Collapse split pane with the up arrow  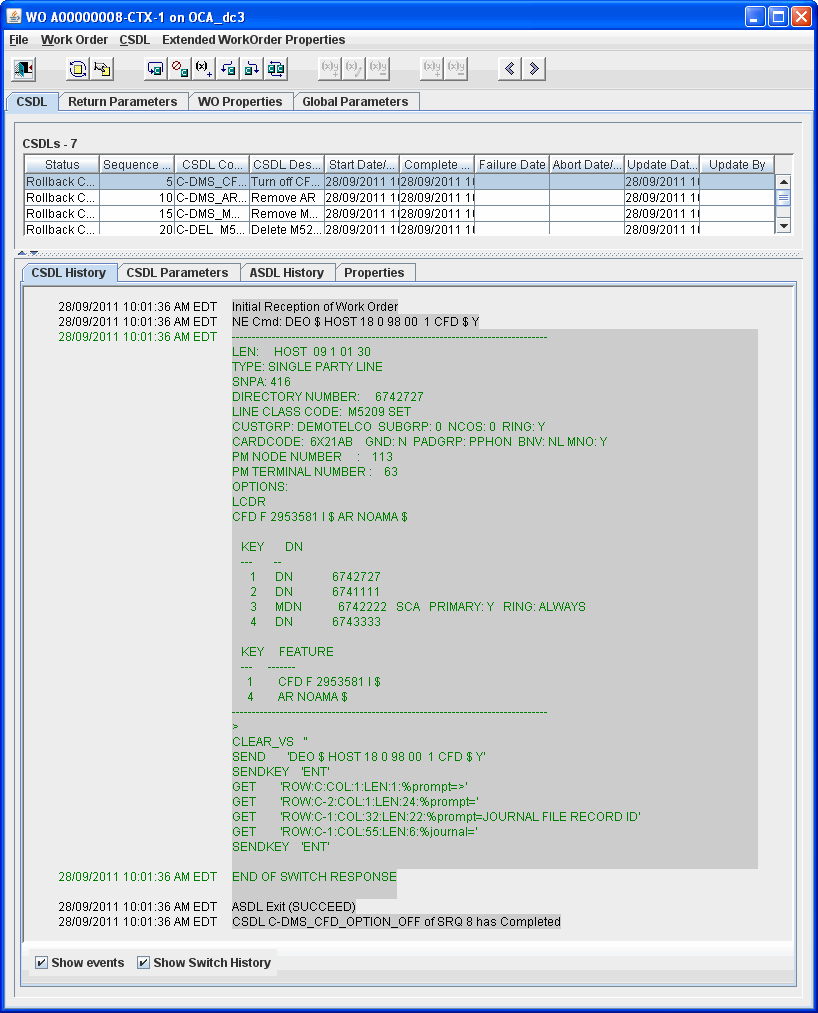pyautogui.click(x=21, y=253)
